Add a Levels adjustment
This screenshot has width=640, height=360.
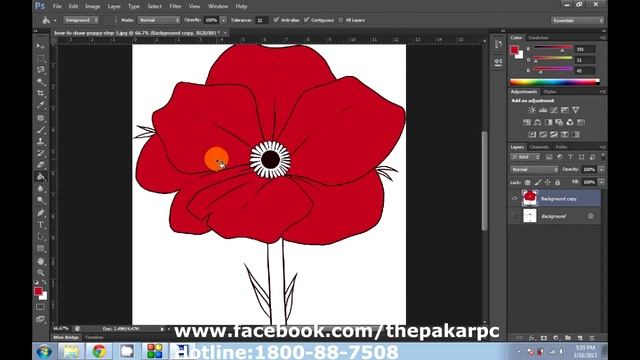(x=543, y=110)
